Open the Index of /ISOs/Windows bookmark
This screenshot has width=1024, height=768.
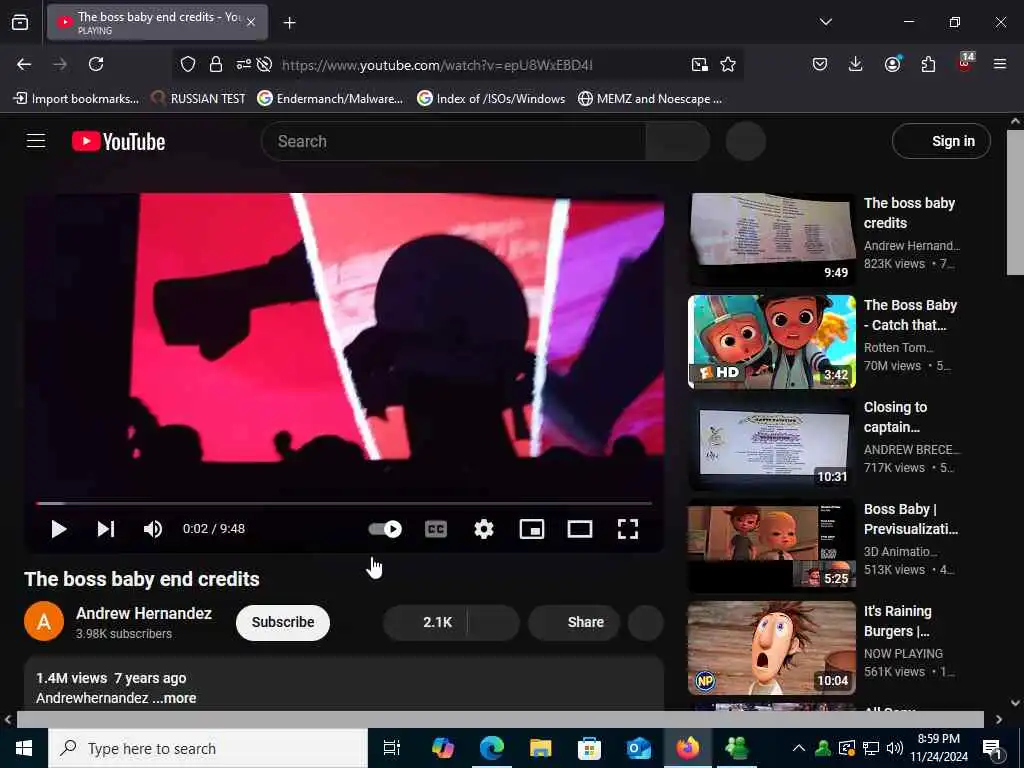tap(491, 99)
